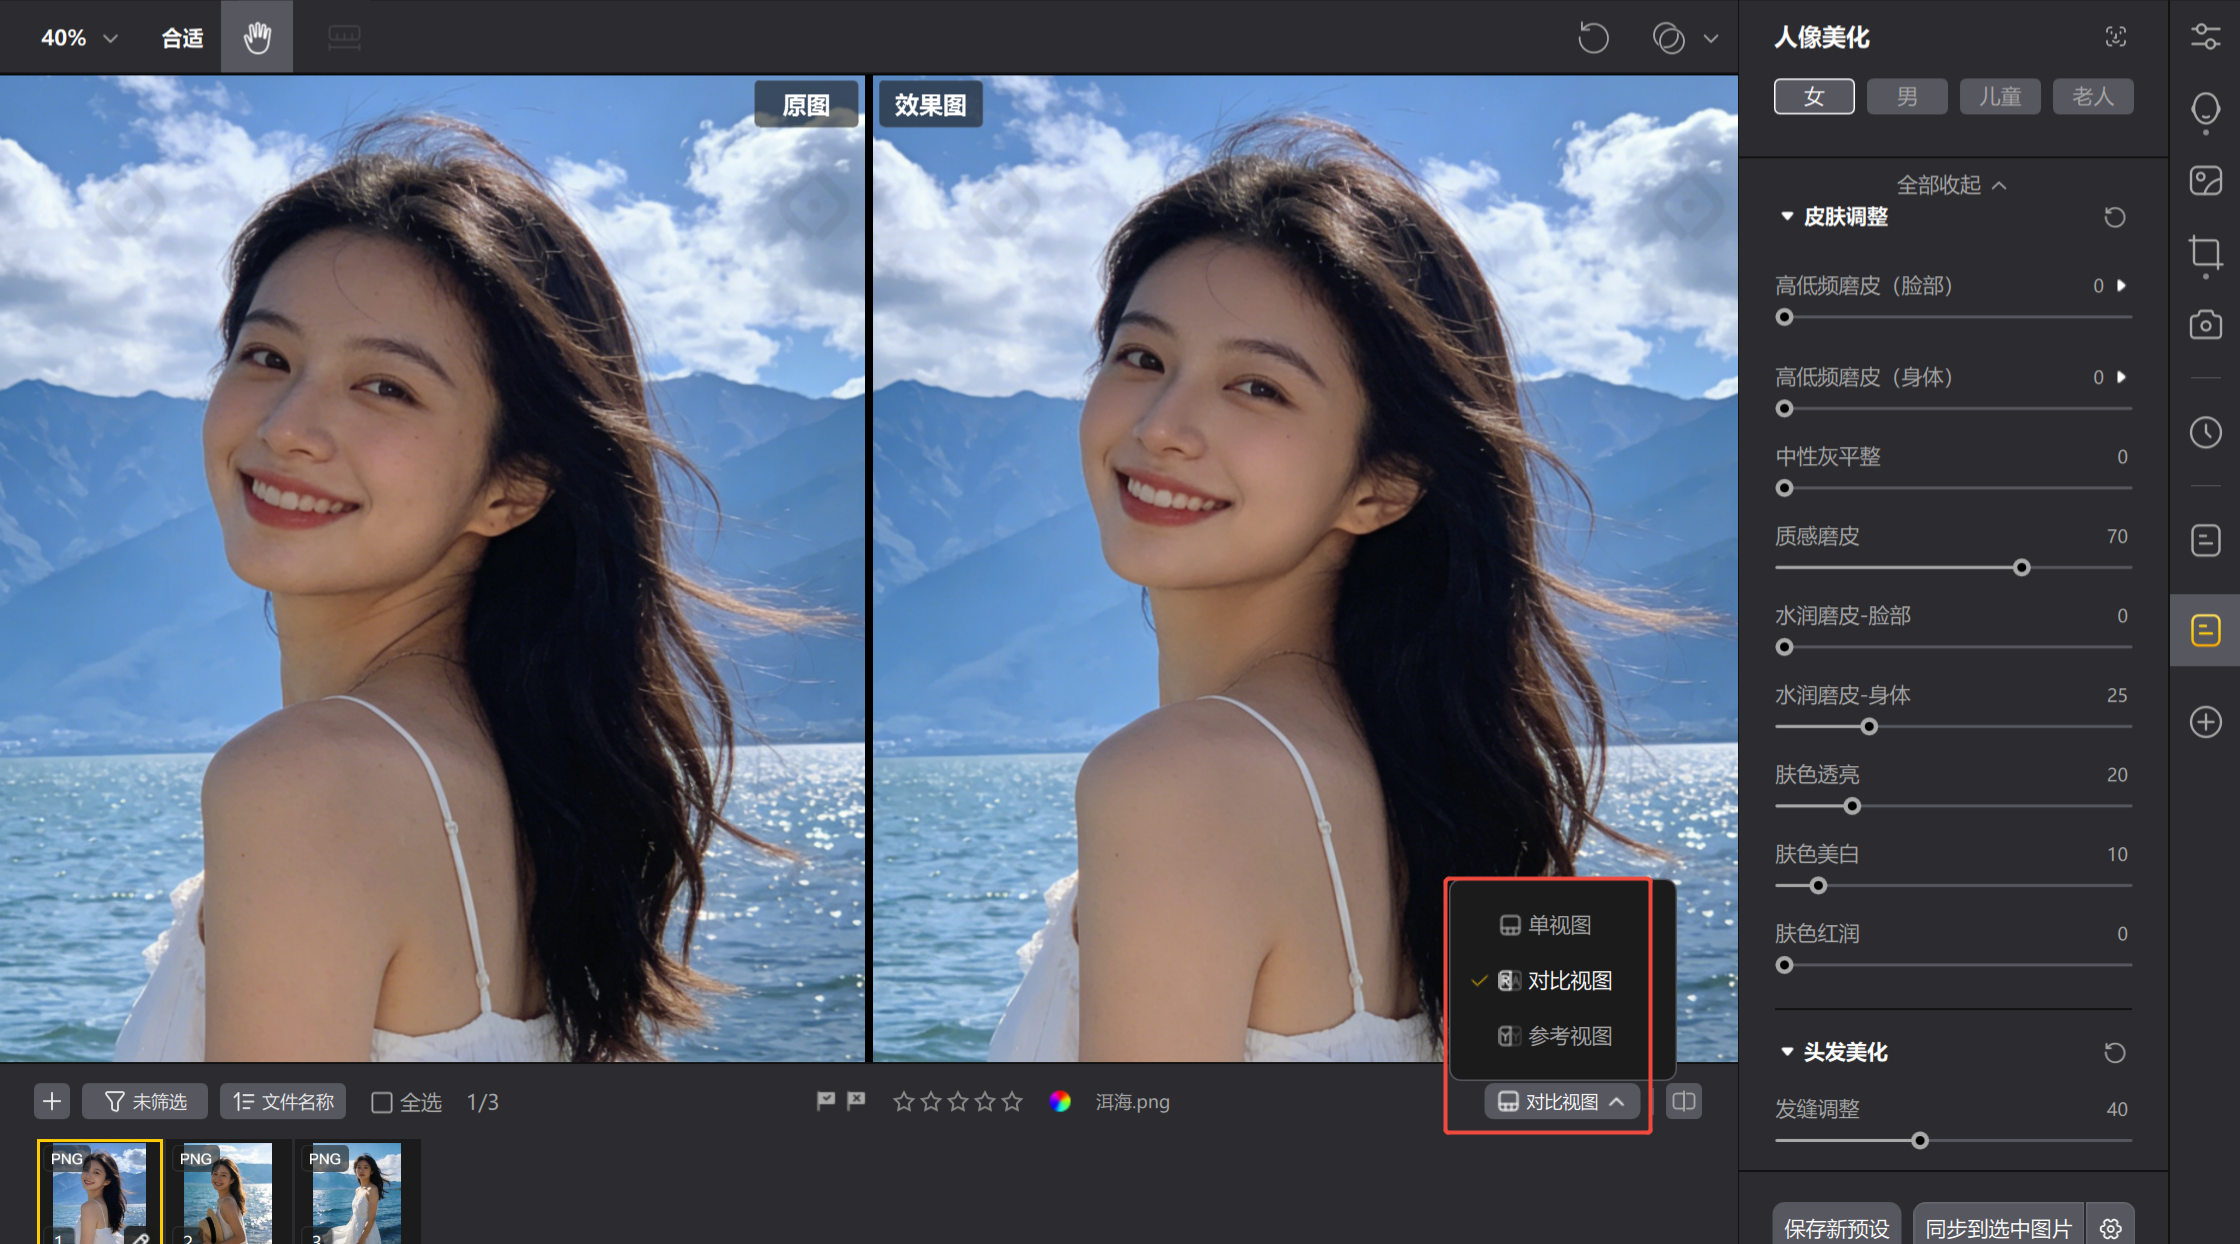Choose 单视图 from view menu
The width and height of the screenshot is (2240, 1244).
pos(1558,925)
